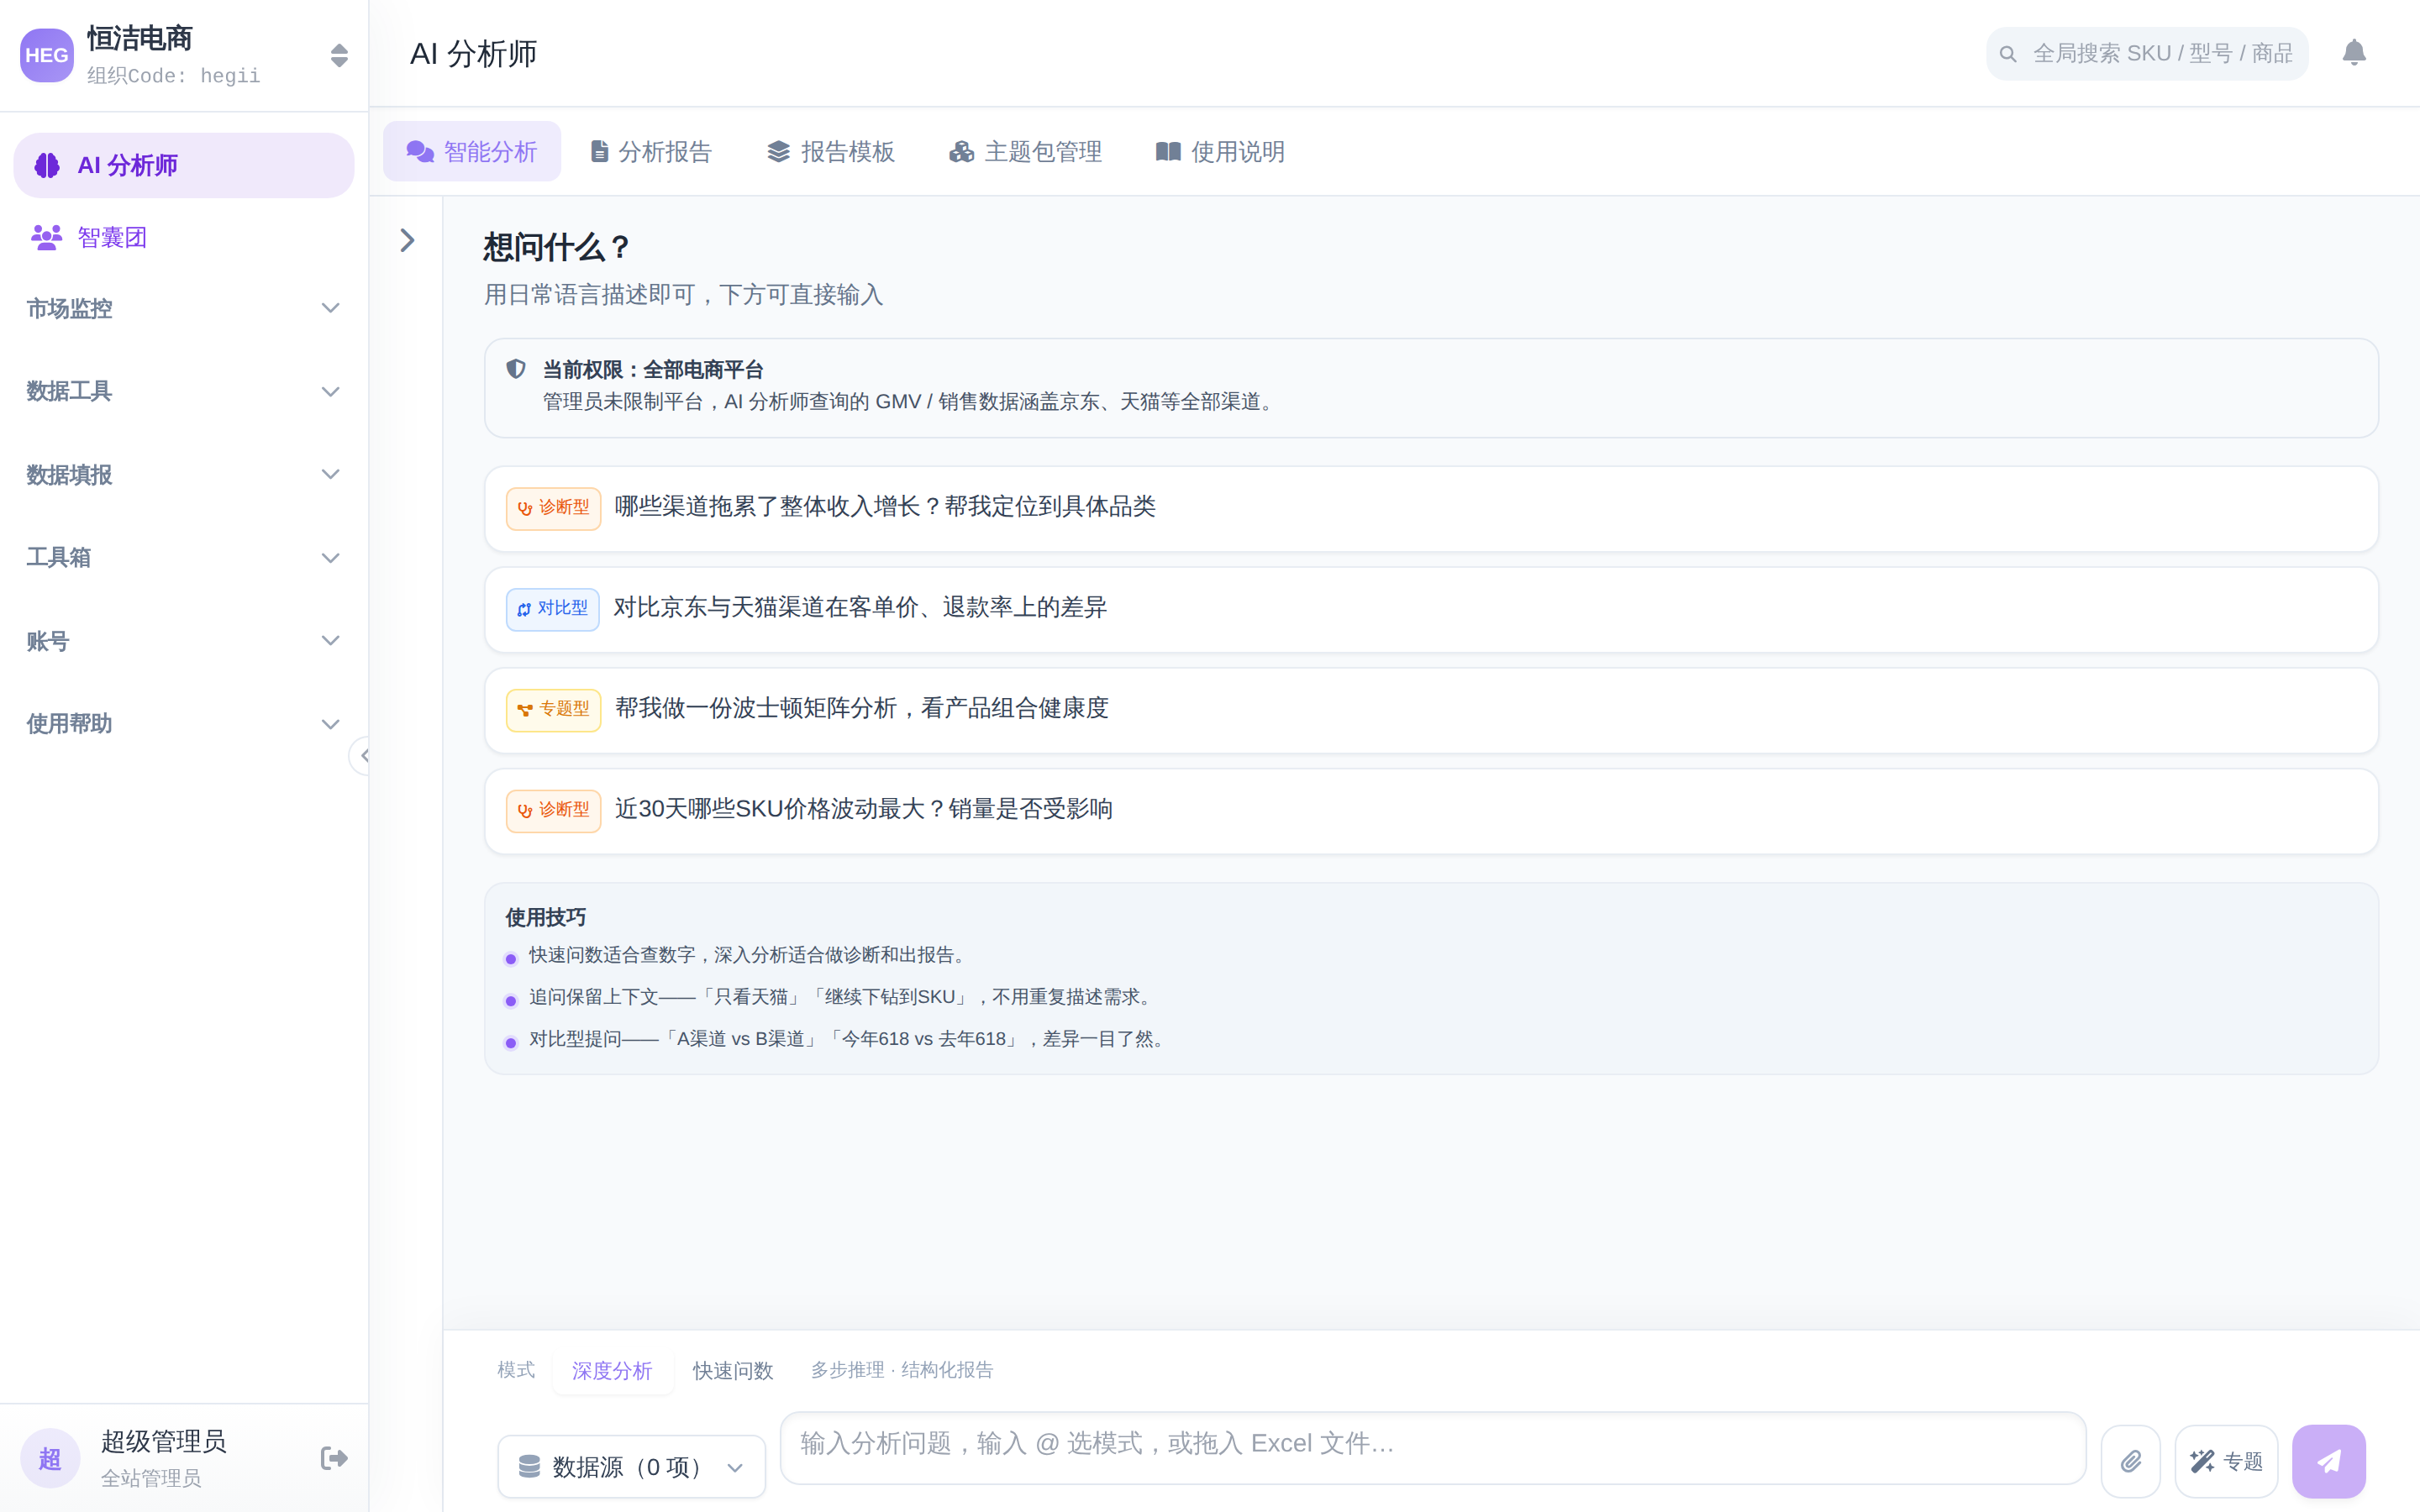Click the 超 user avatar
2420x1512 pixels.
click(50, 1458)
